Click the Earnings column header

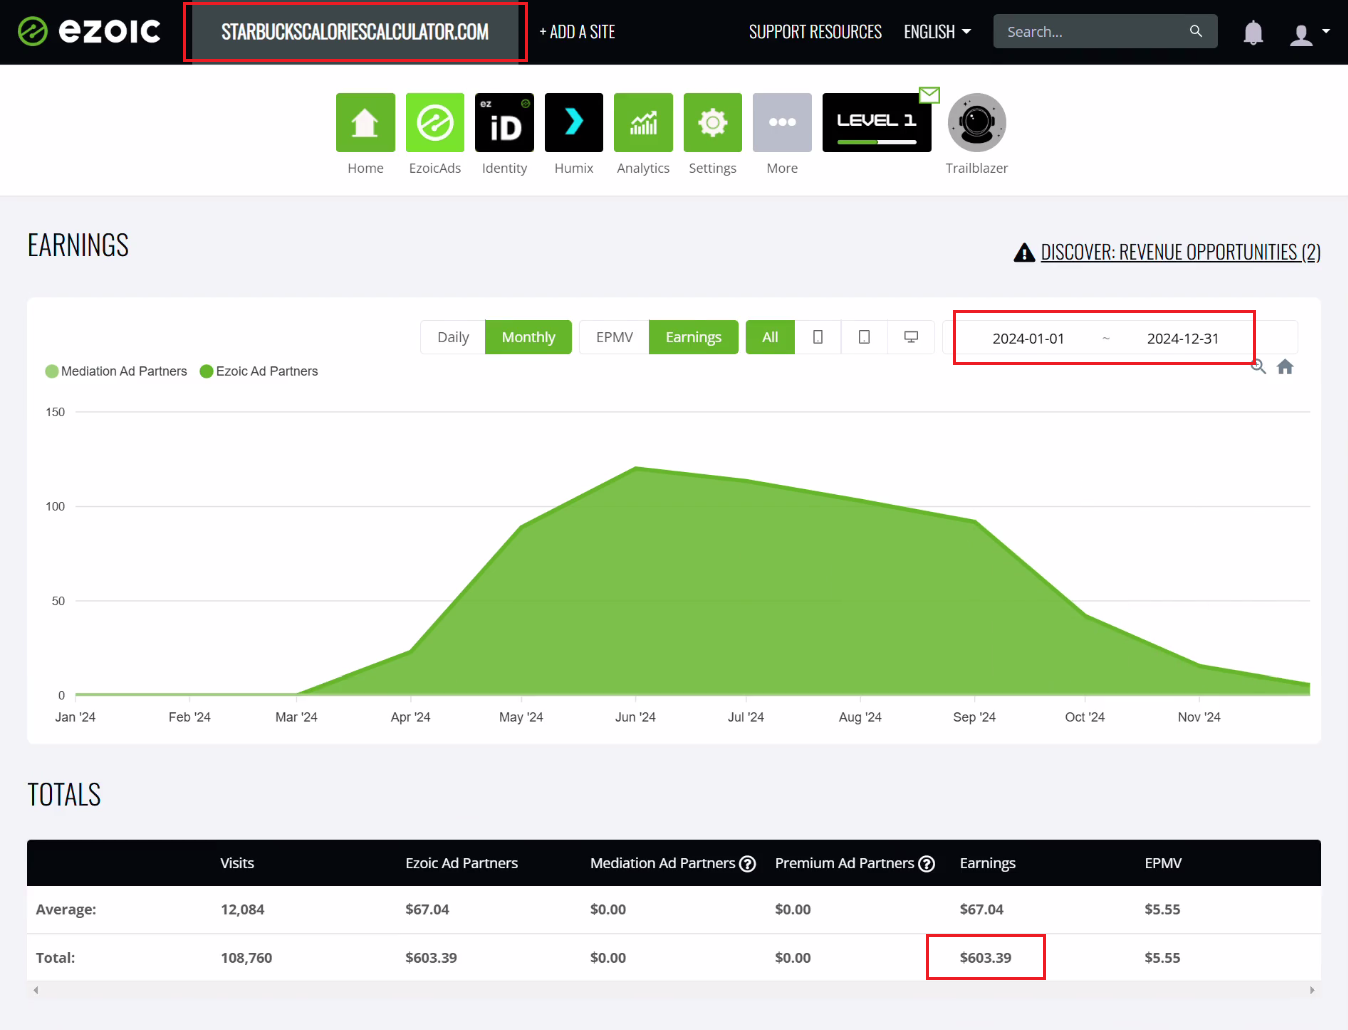tap(988, 863)
